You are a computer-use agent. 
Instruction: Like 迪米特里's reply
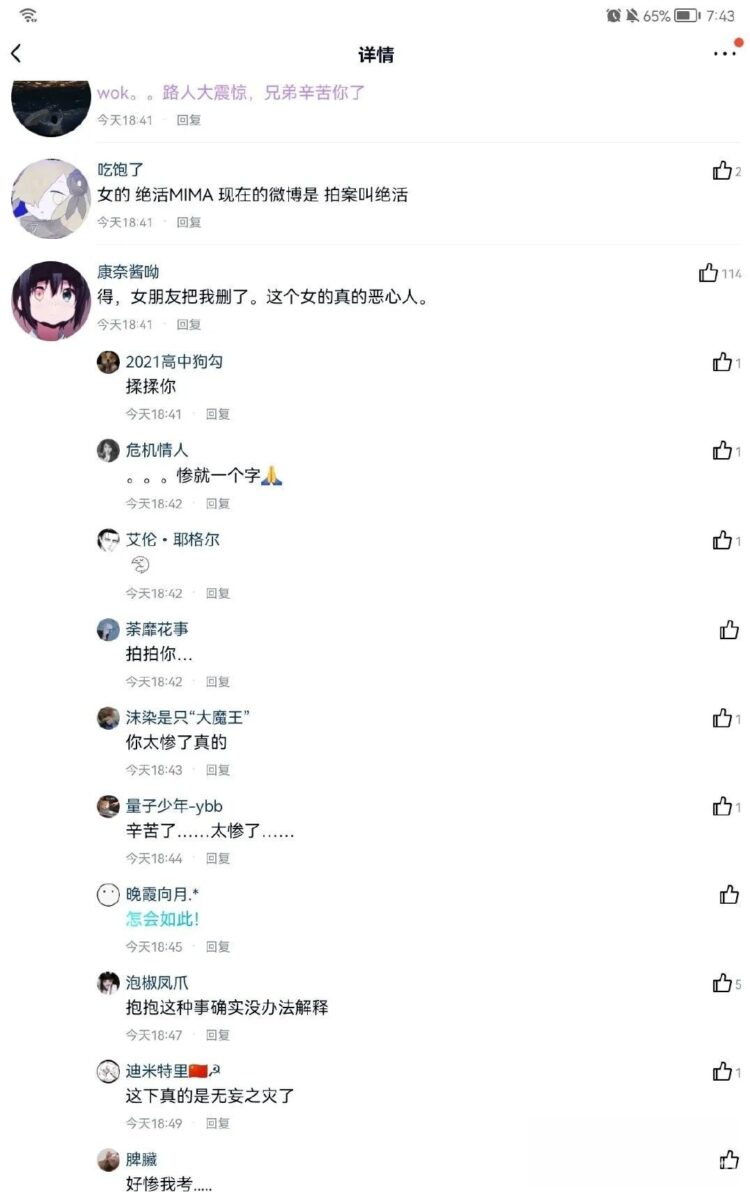pyautogui.click(x=722, y=1071)
